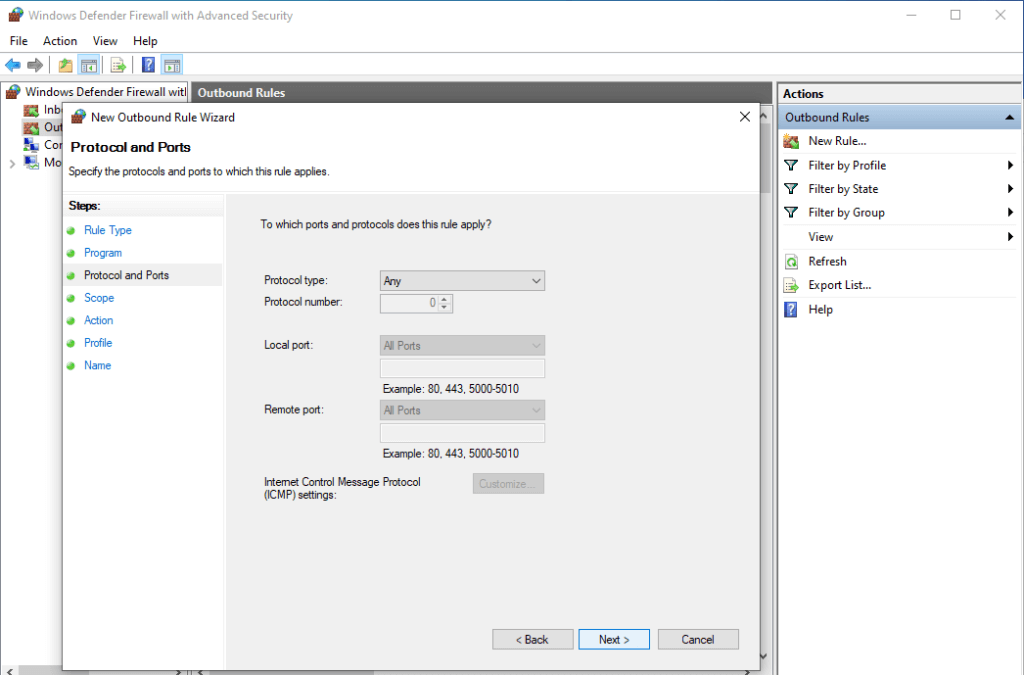Image resolution: width=1024 pixels, height=675 pixels.
Task: Open the Filter by Group submenu arrow
Action: (1010, 212)
